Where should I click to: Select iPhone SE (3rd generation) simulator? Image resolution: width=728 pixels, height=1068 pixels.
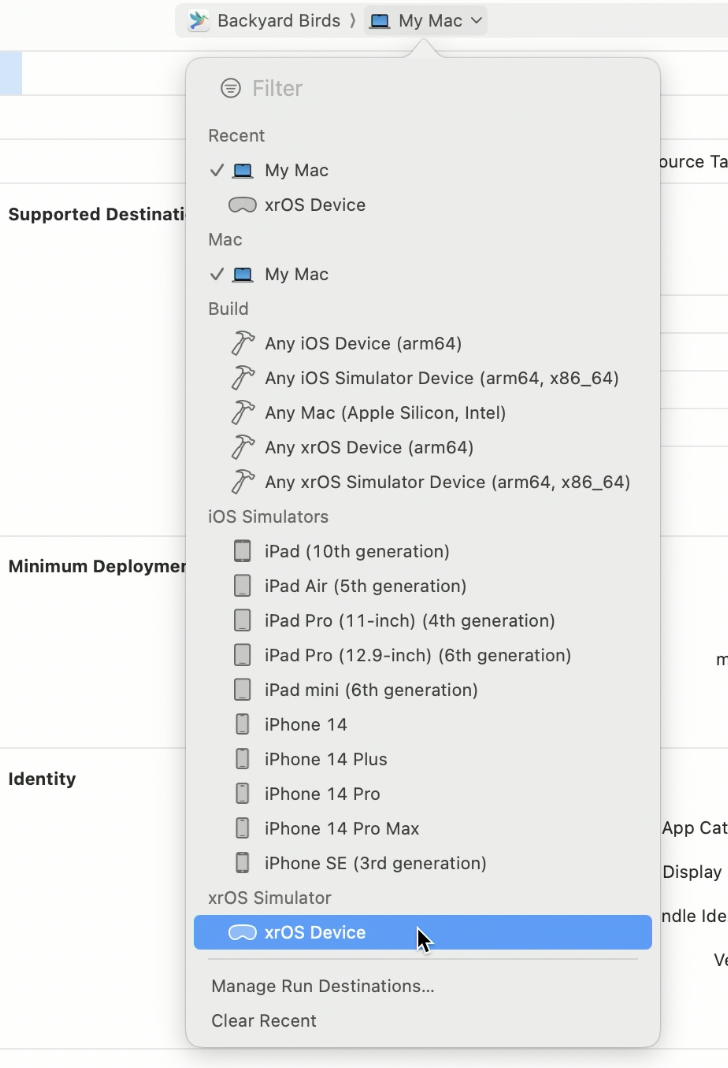click(x=422, y=864)
